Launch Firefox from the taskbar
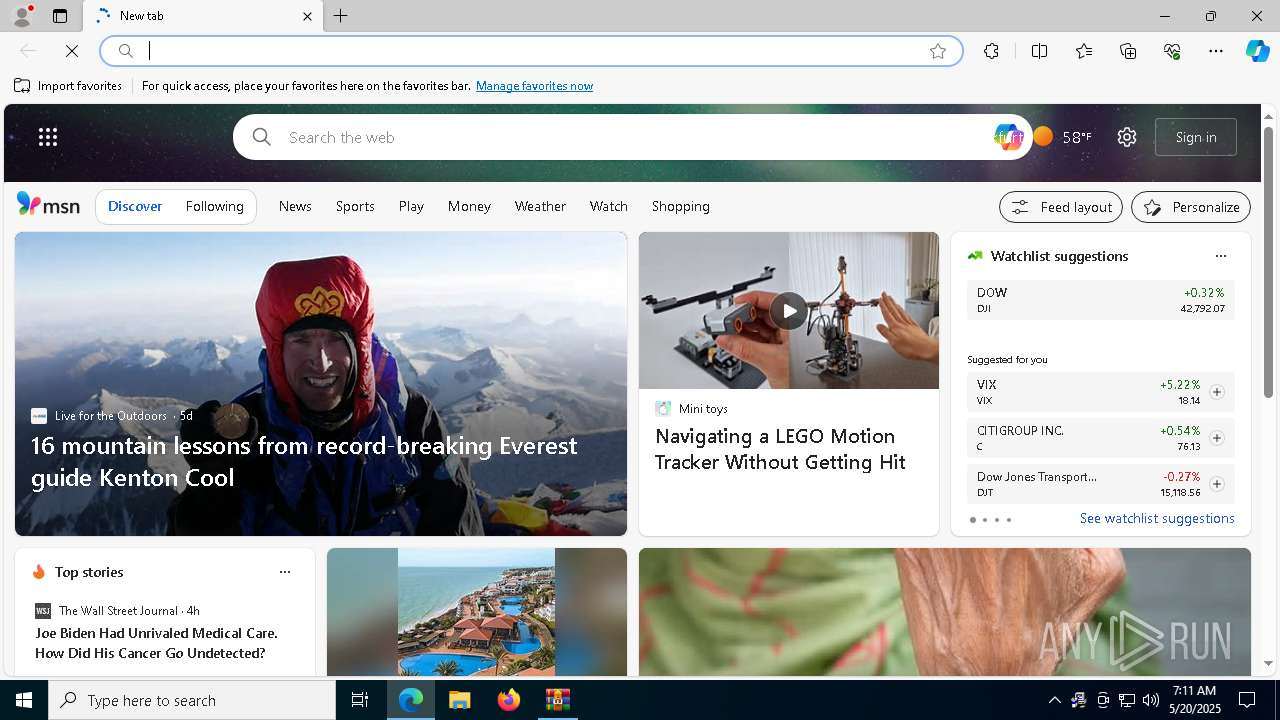The image size is (1280, 720). tap(509, 700)
